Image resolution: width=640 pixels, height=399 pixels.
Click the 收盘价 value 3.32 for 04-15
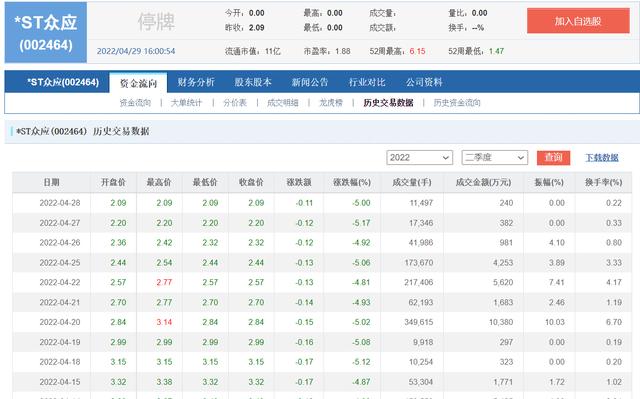coord(256,382)
